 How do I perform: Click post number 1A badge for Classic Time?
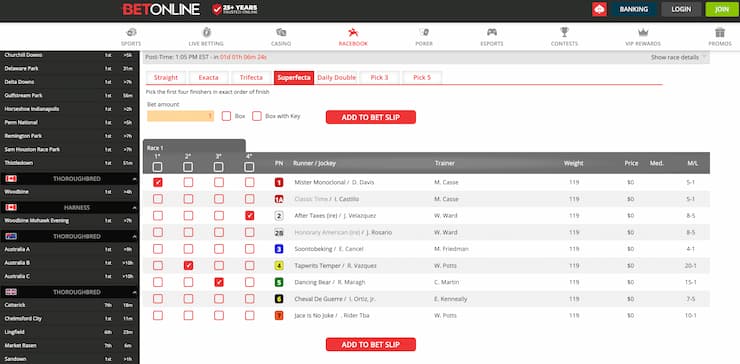[279, 199]
